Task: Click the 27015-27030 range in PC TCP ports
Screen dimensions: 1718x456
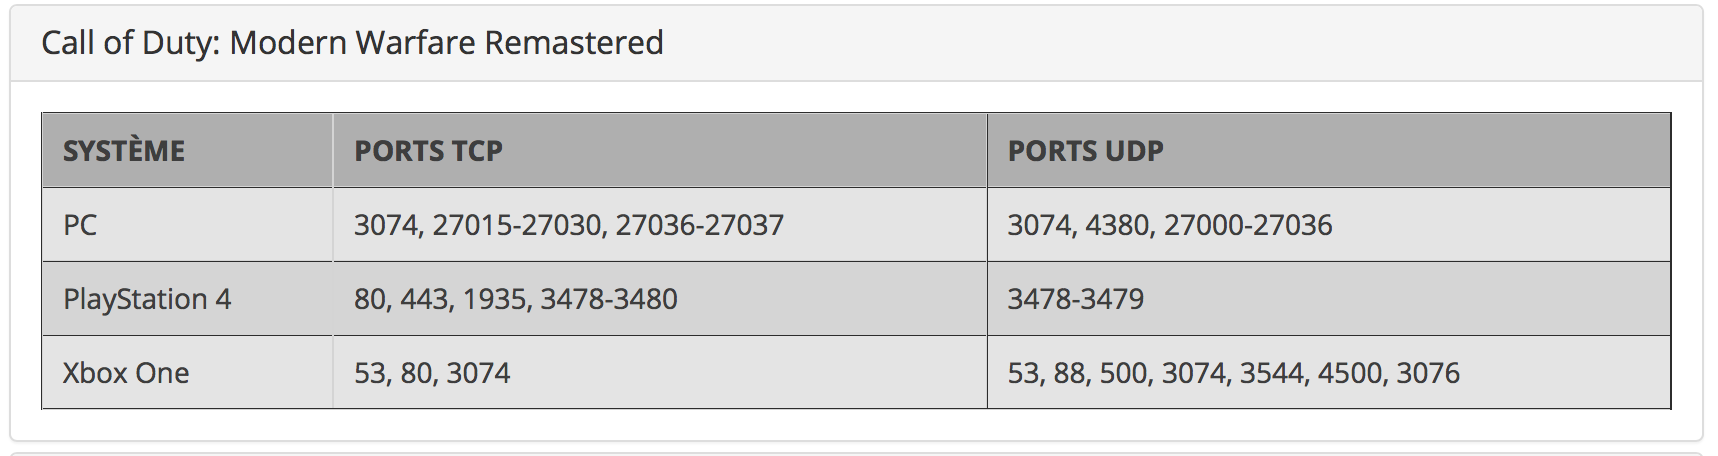Action: coord(517,225)
